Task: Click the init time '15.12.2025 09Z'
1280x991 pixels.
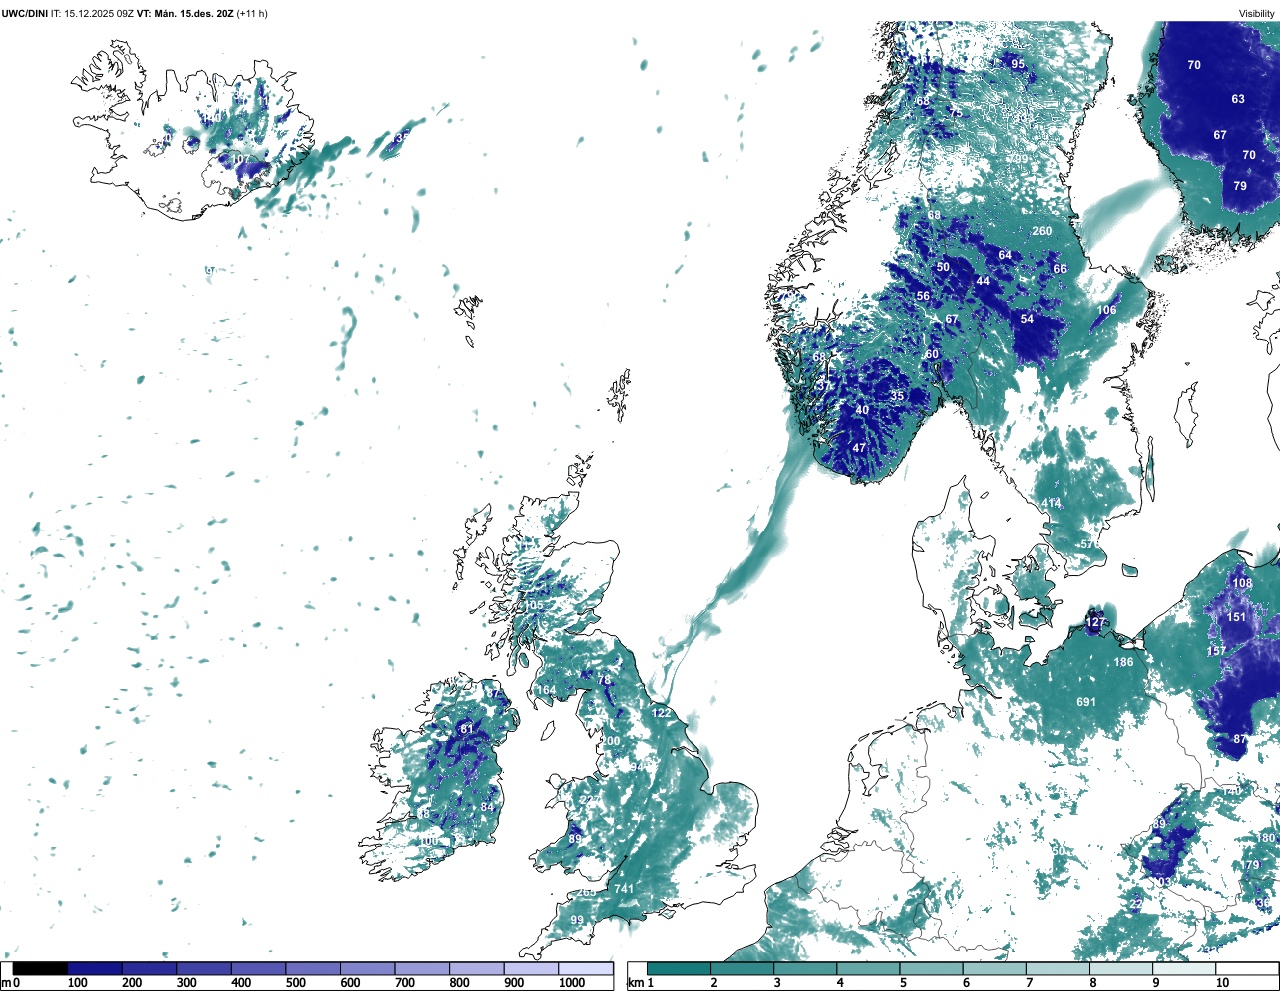Action: click(x=98, y=13)
